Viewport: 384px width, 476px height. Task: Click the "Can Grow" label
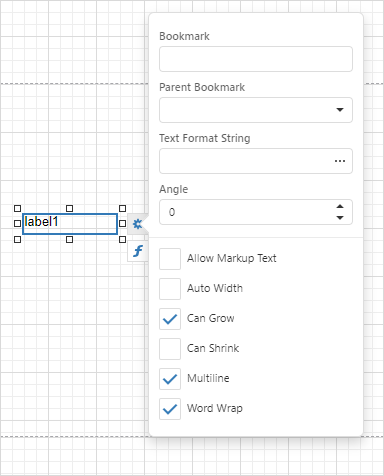pyautogui.click(x=211, y=318)
